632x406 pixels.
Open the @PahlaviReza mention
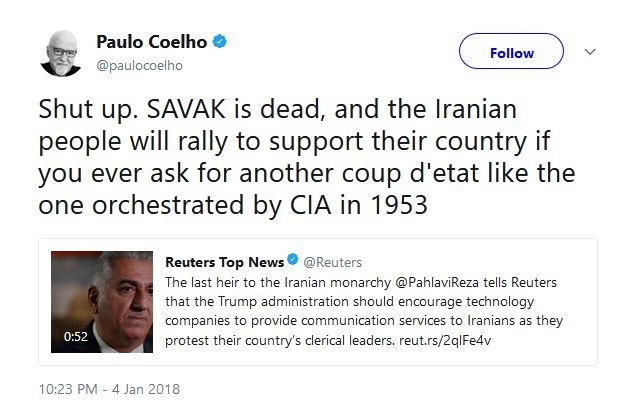coord(437,282)
